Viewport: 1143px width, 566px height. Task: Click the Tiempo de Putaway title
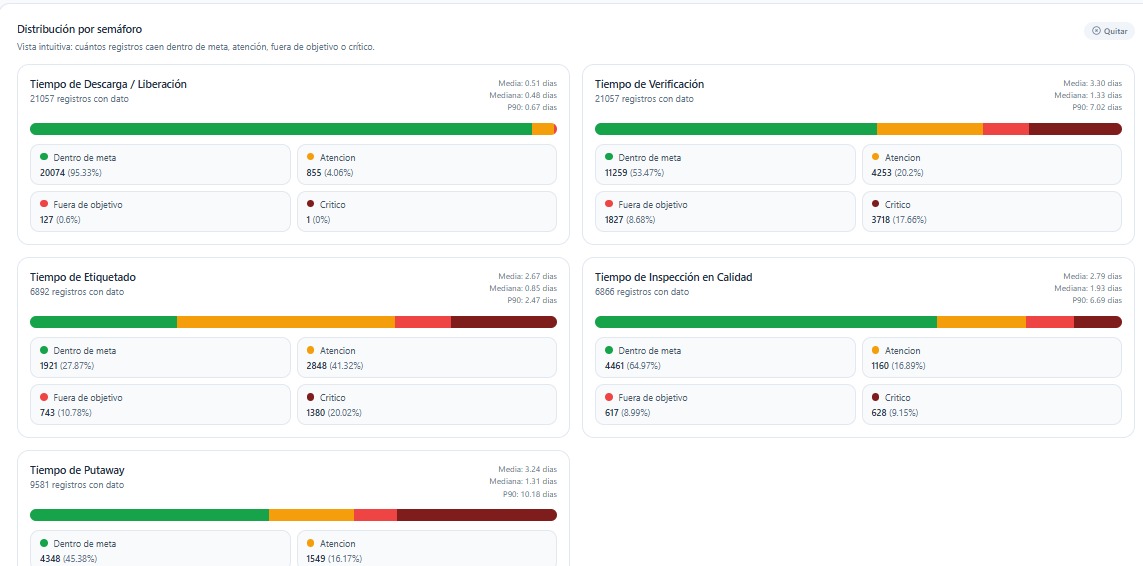[x=77, y=470]
